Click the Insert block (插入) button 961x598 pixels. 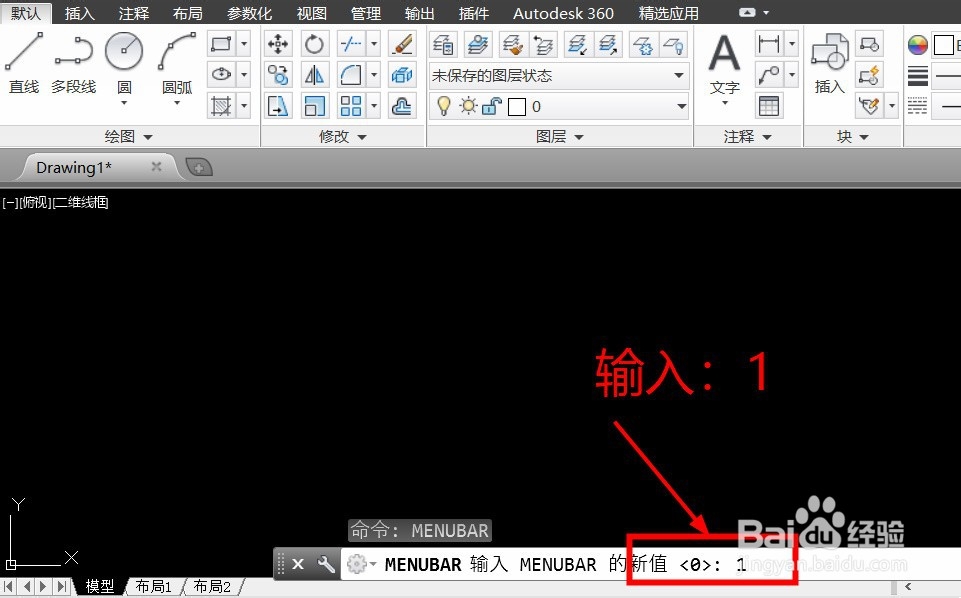(x=829, y=63)
